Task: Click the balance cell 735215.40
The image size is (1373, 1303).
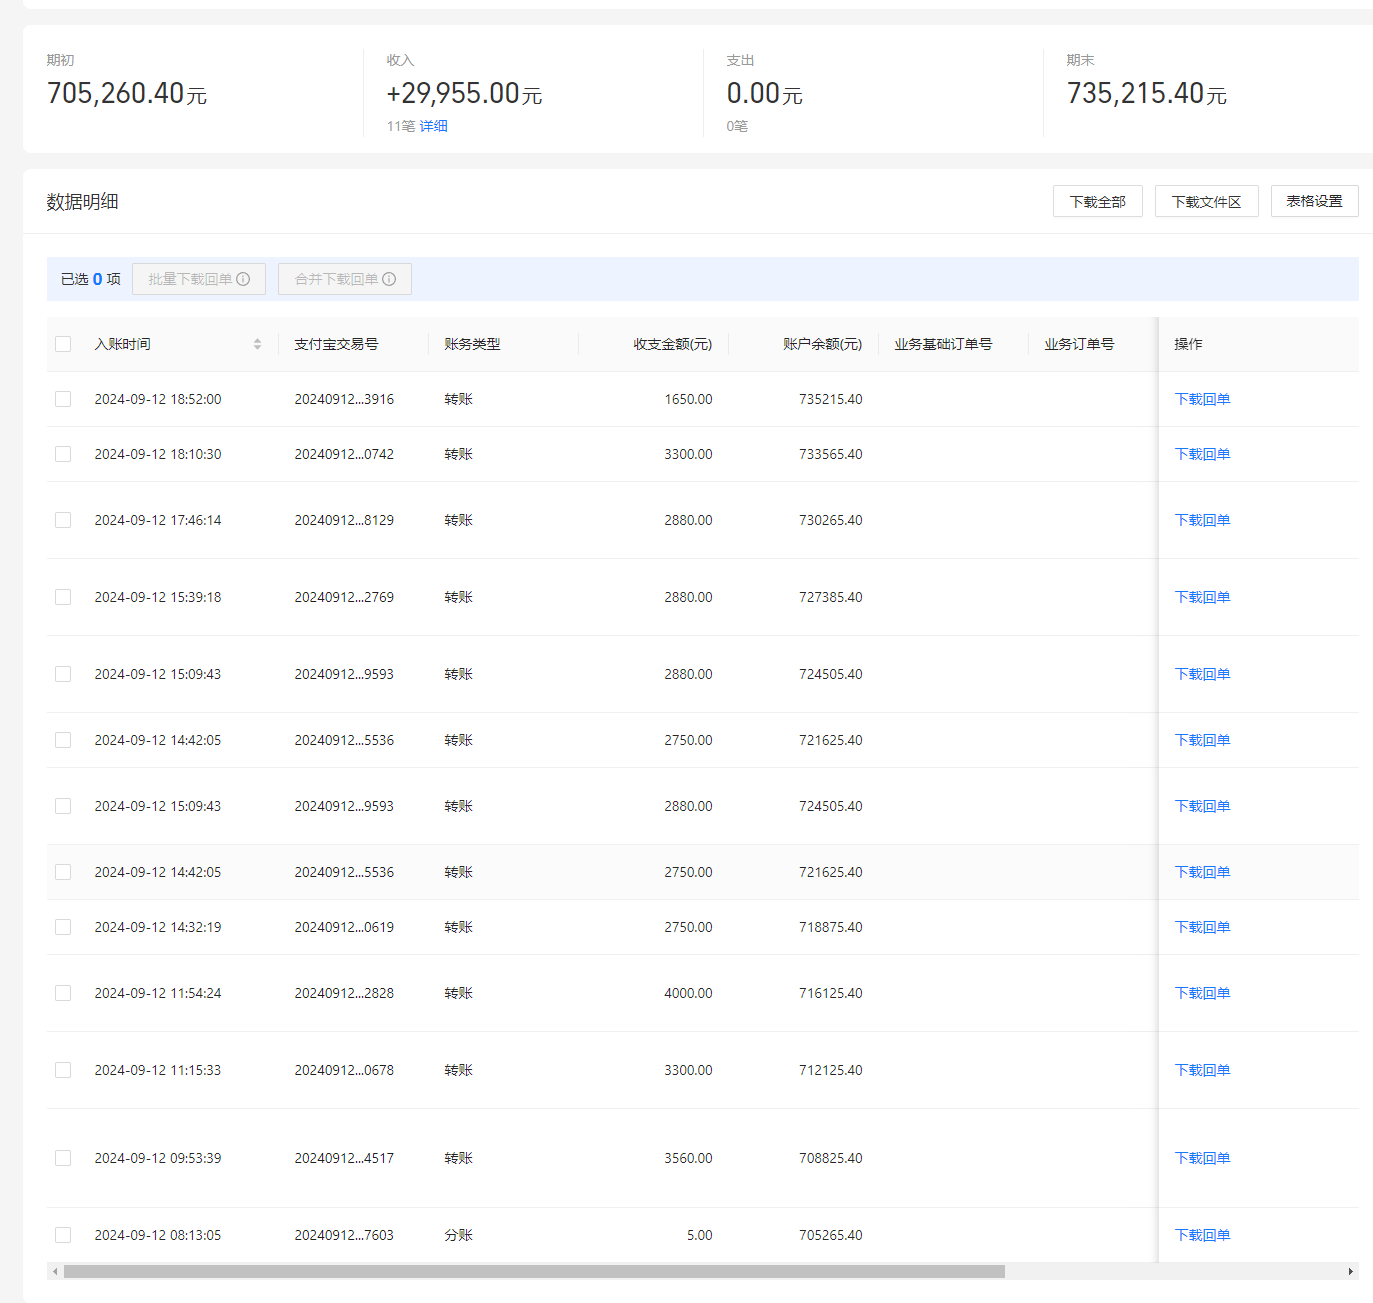Action: [x=830, y=399]
